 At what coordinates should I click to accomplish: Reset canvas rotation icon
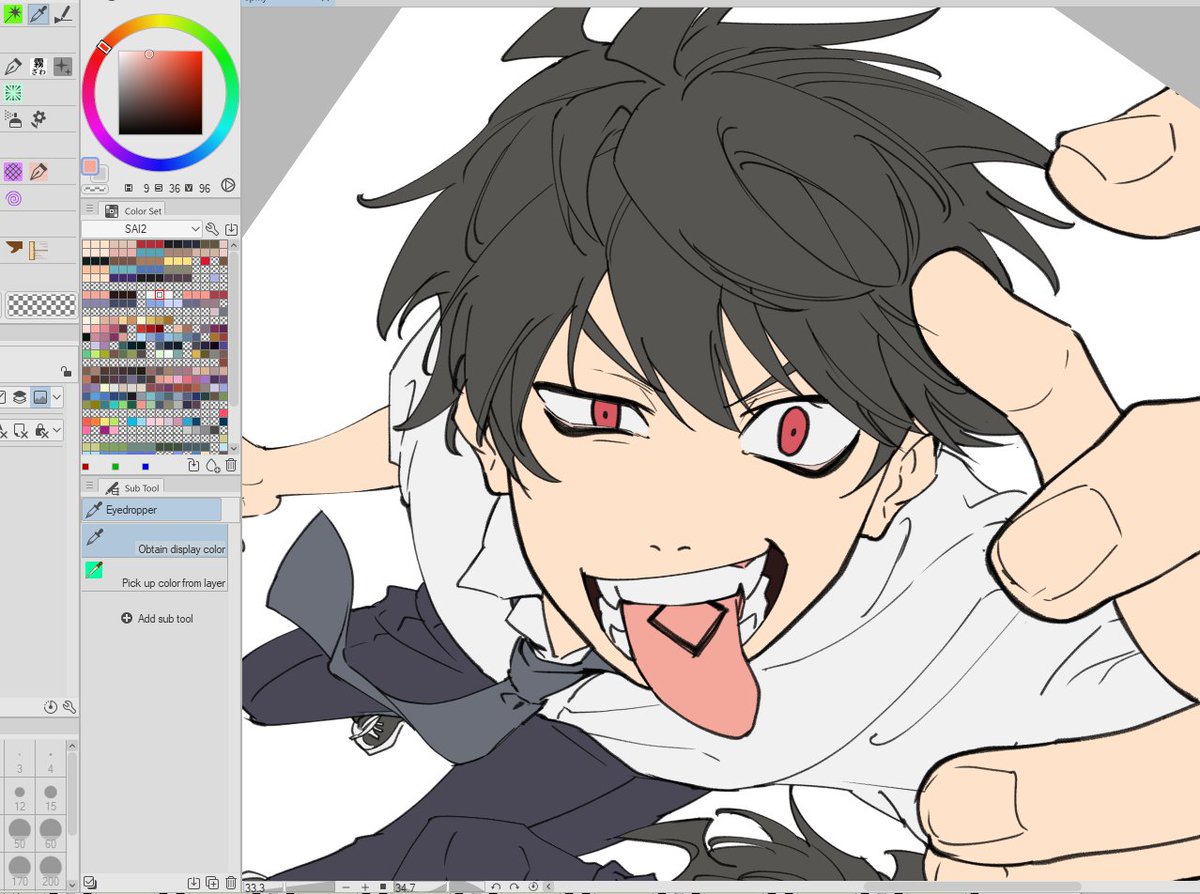pos(533,886)
